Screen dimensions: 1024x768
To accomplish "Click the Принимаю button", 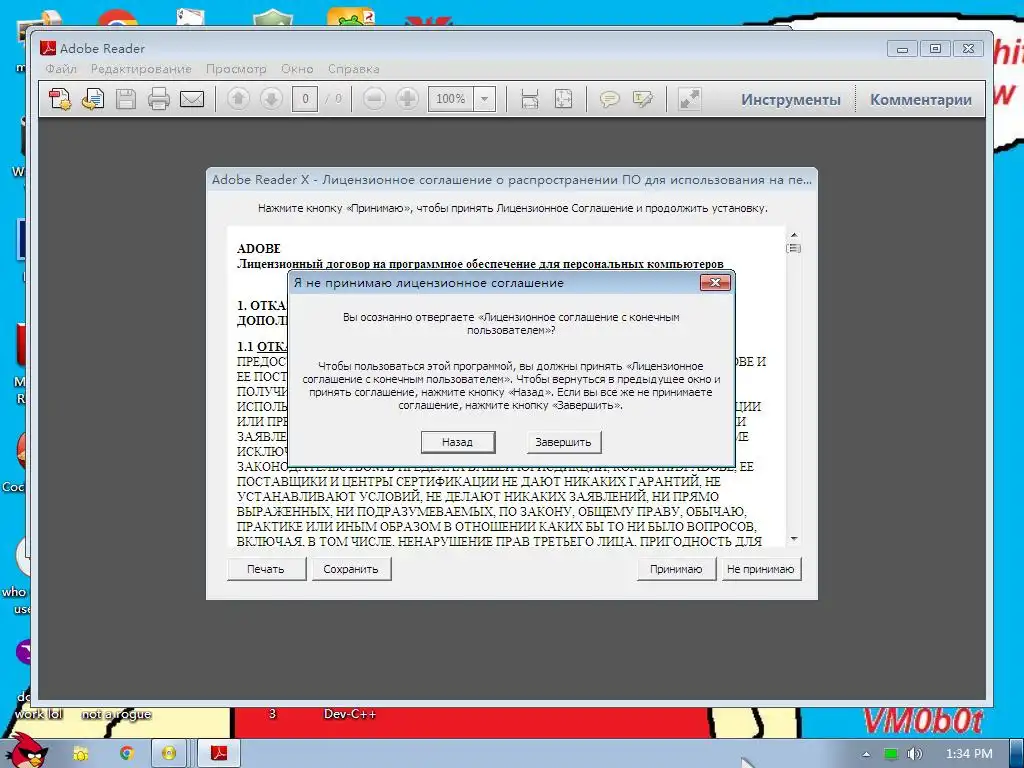I will [x=677, y=569].
